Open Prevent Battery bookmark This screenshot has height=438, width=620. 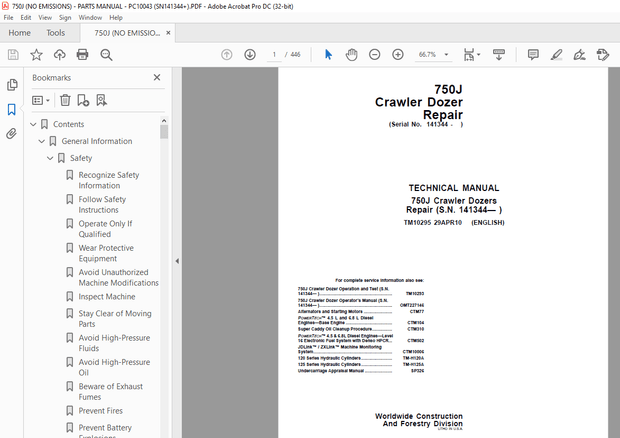[x=105, y=430]
